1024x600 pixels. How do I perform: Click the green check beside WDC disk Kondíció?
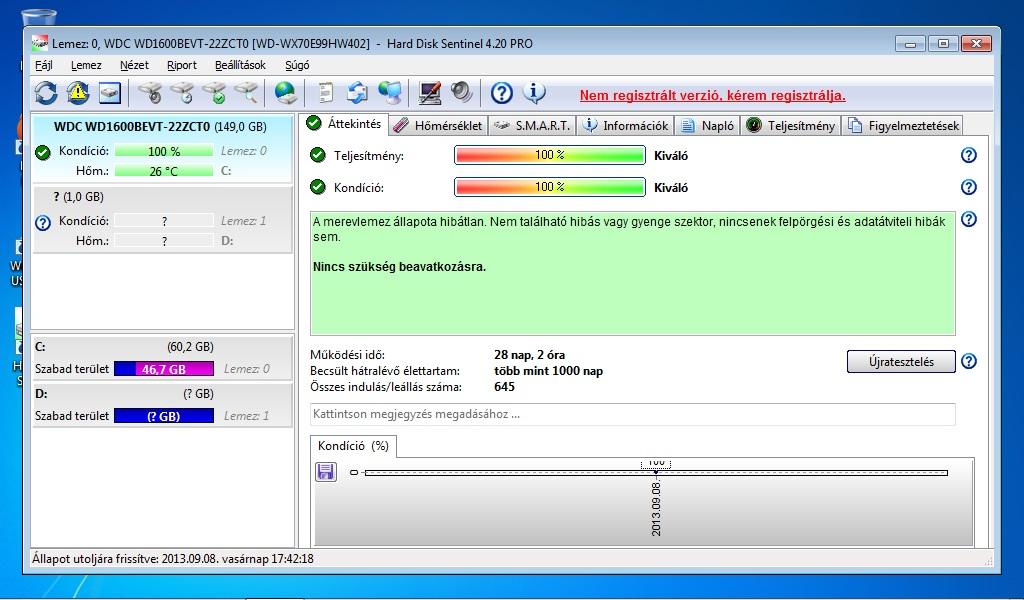[x=42, y=153]
